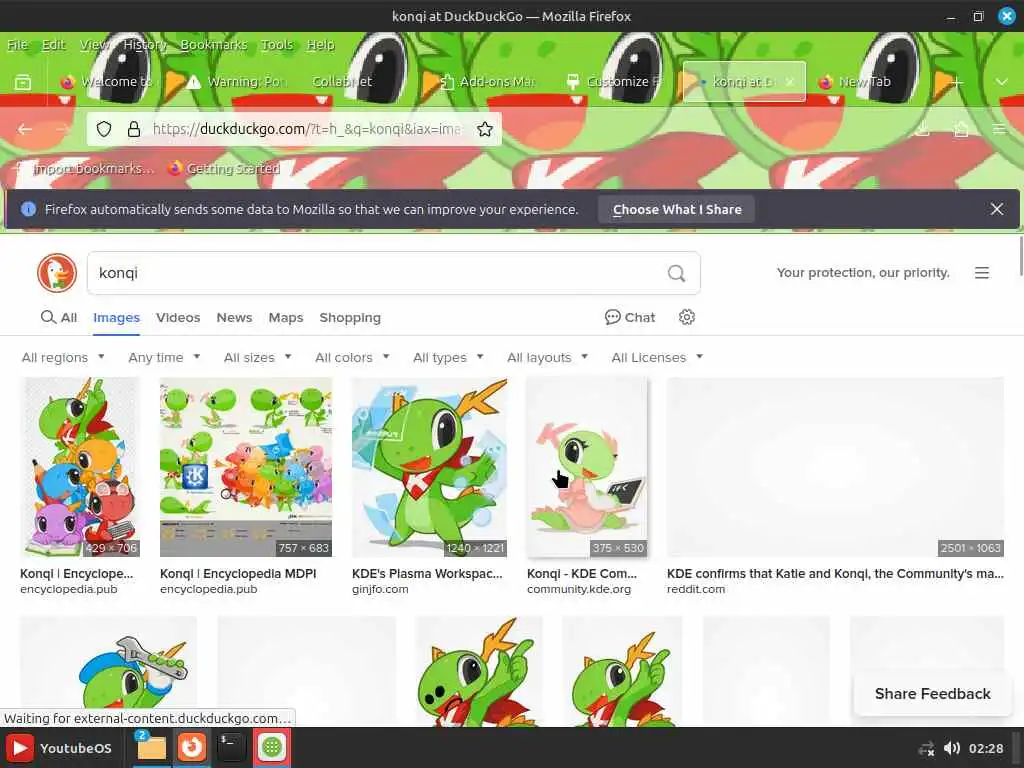The height and width of the screenshot is (768, 1024).
Task: Open the File menu
Action: (x=17, y=44)
